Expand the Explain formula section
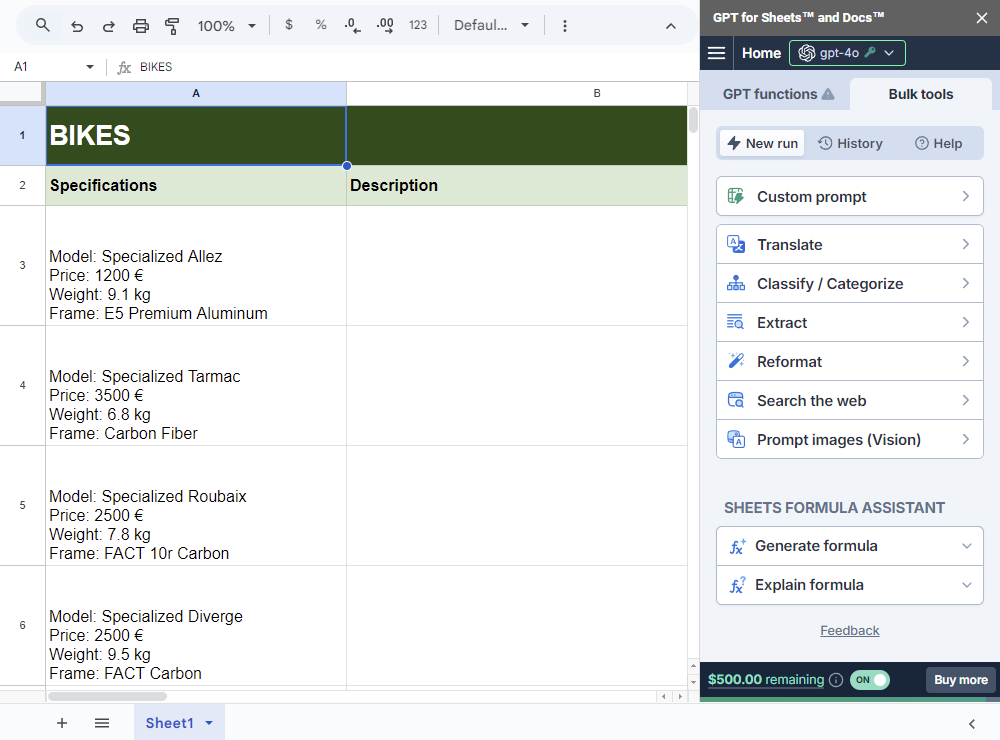Image resolution: width=1000 pixels, height=740 pixels. [x=850, y=585]
